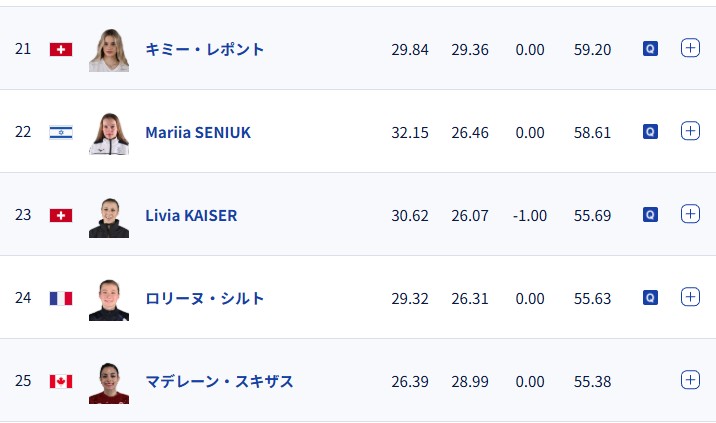Click the Canadian flag in rank 25 row
The image size is (716, 423).
(x=61, y=381)
